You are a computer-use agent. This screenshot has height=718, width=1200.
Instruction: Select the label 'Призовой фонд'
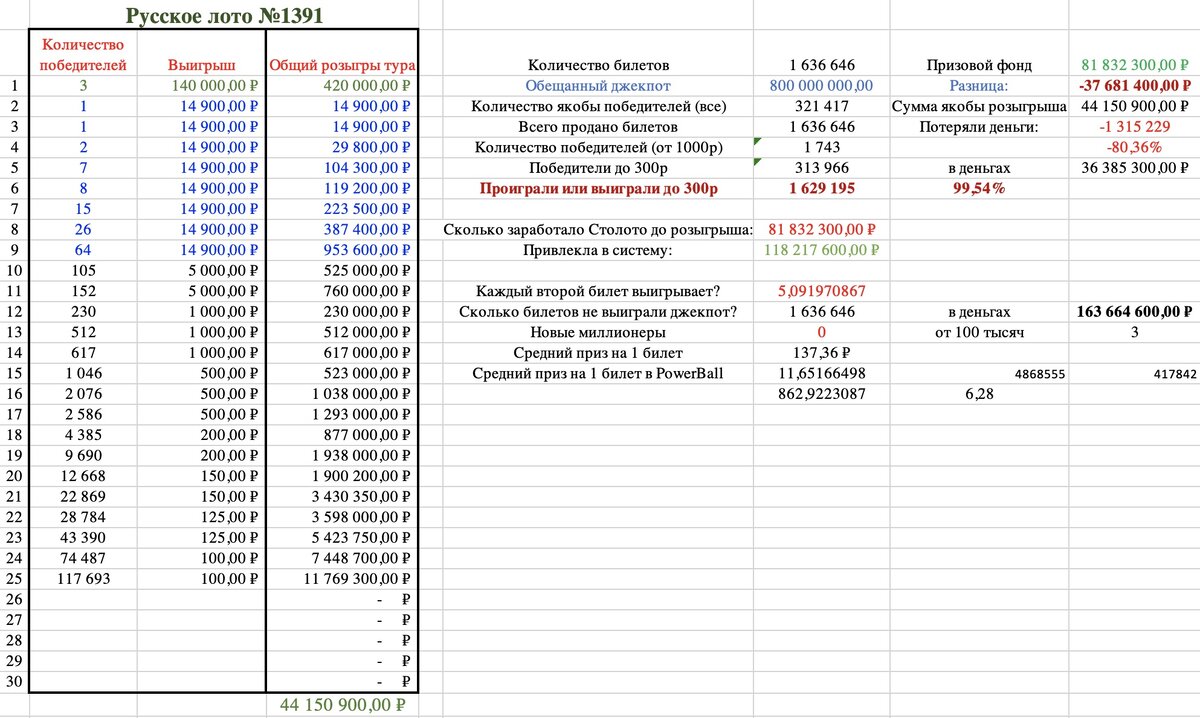click(x=978, y=65)
